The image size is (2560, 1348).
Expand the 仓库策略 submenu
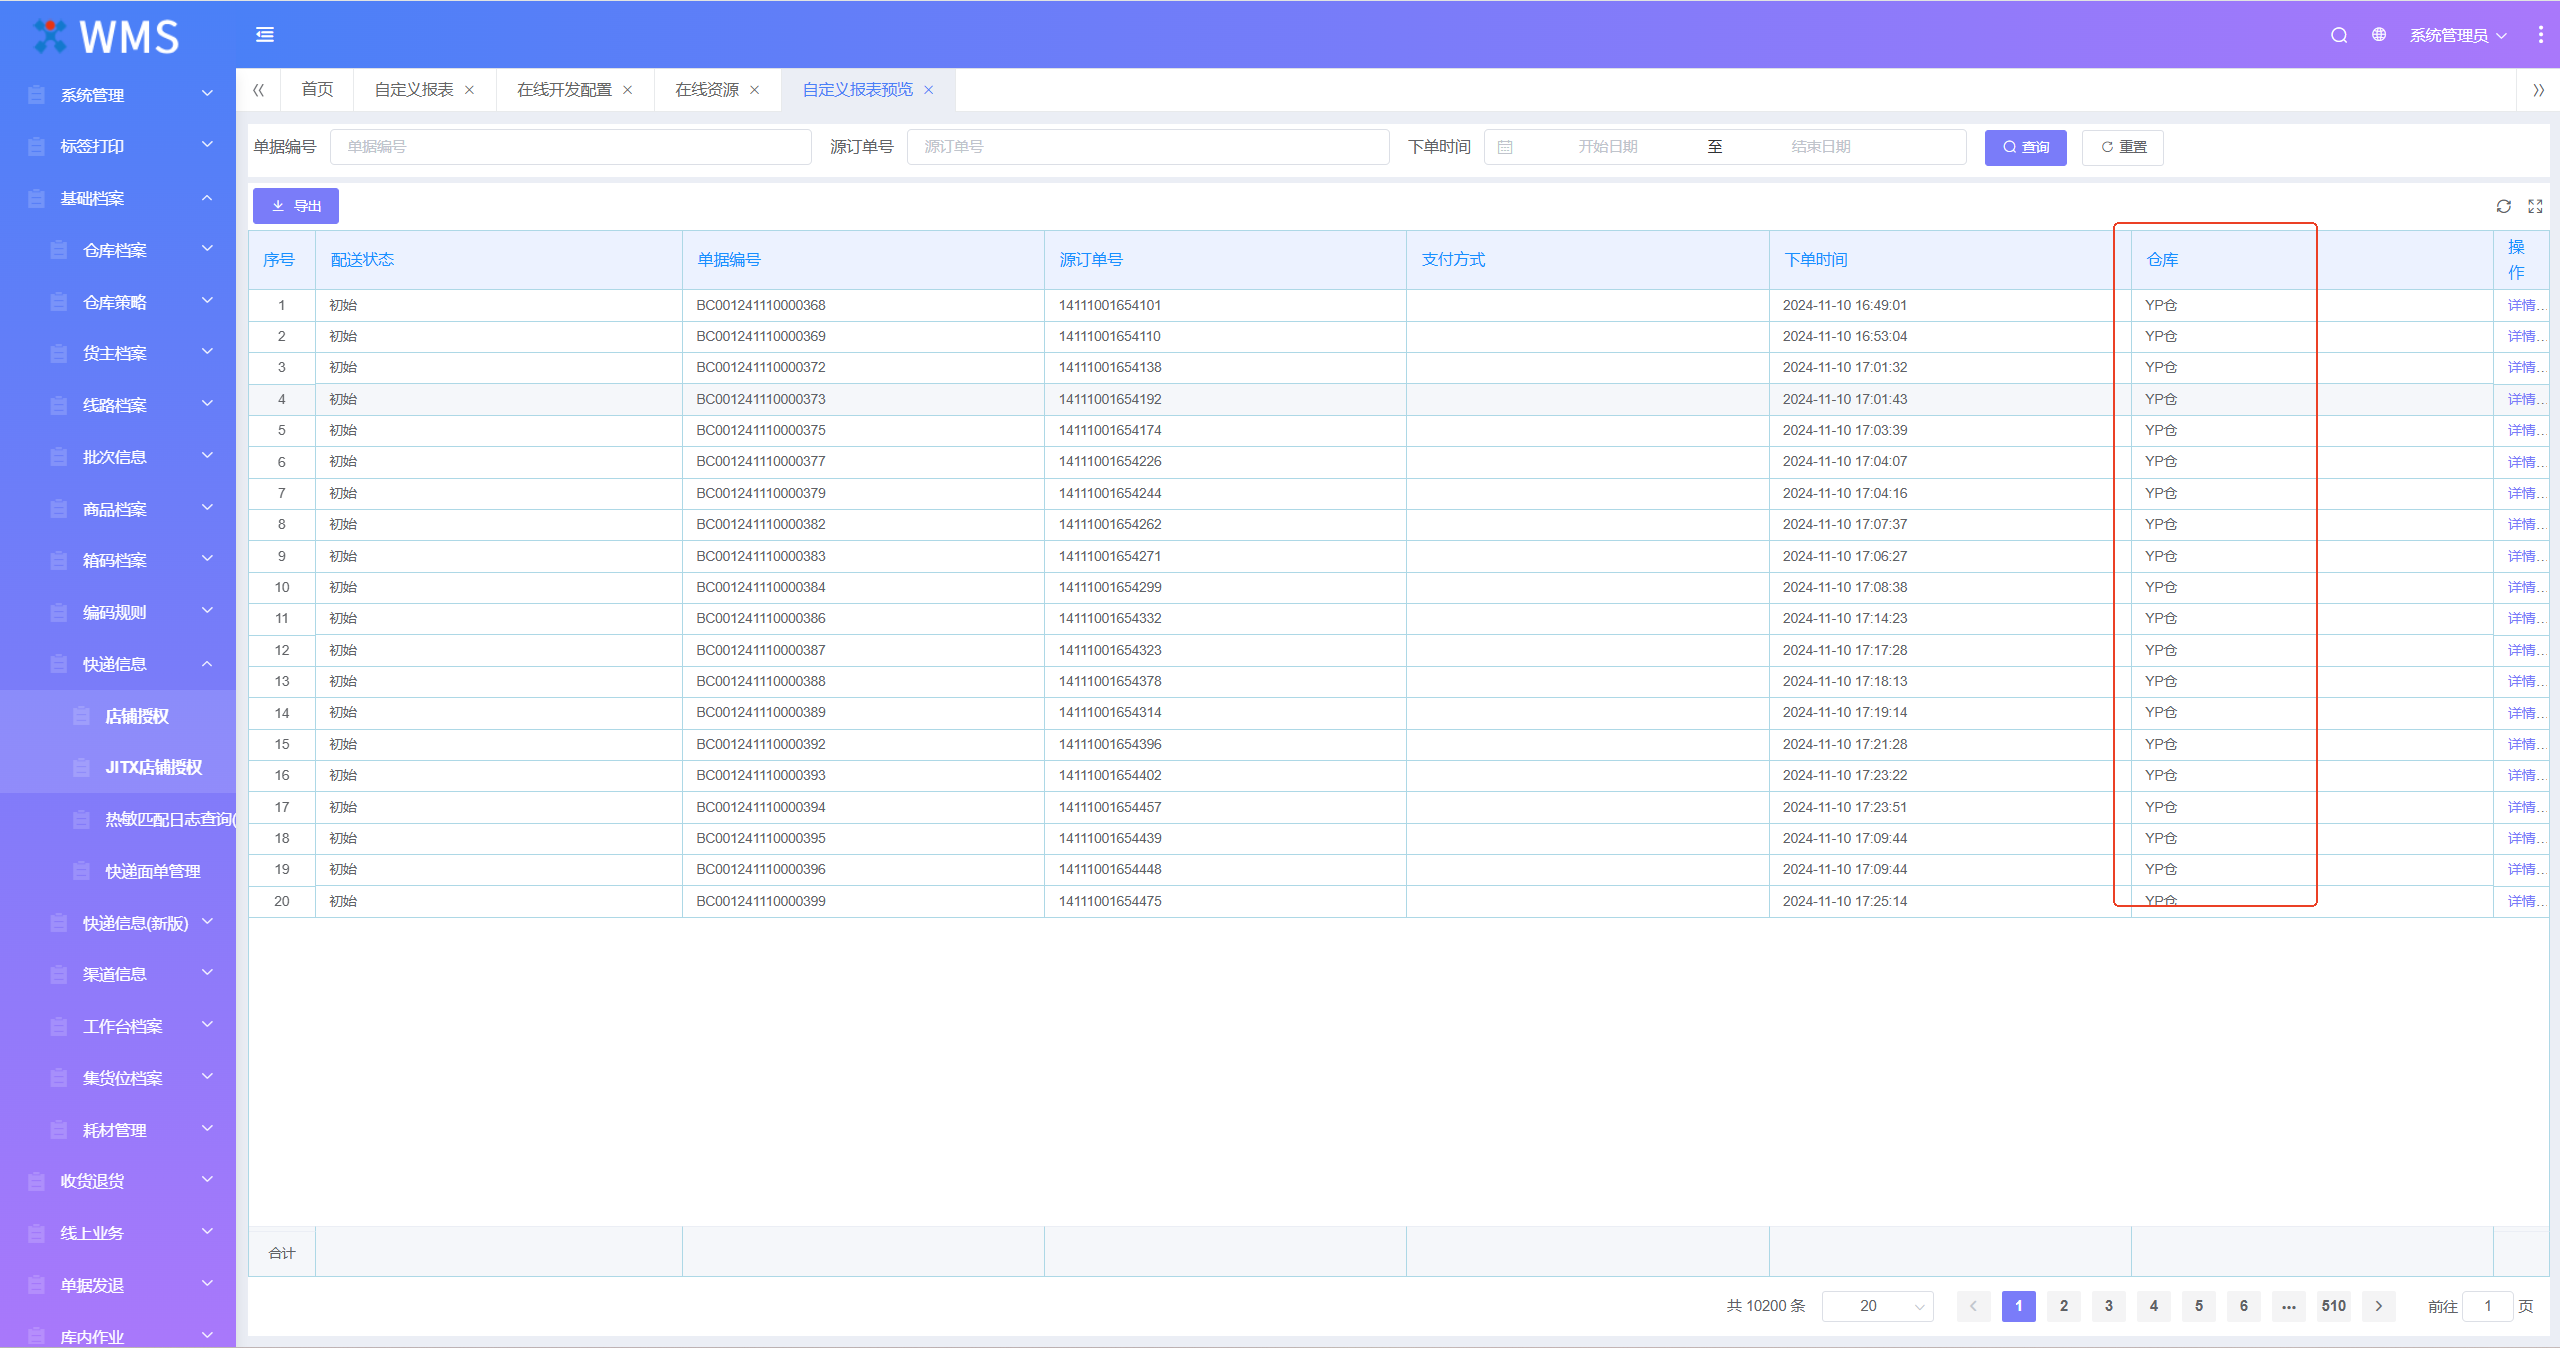118,302
